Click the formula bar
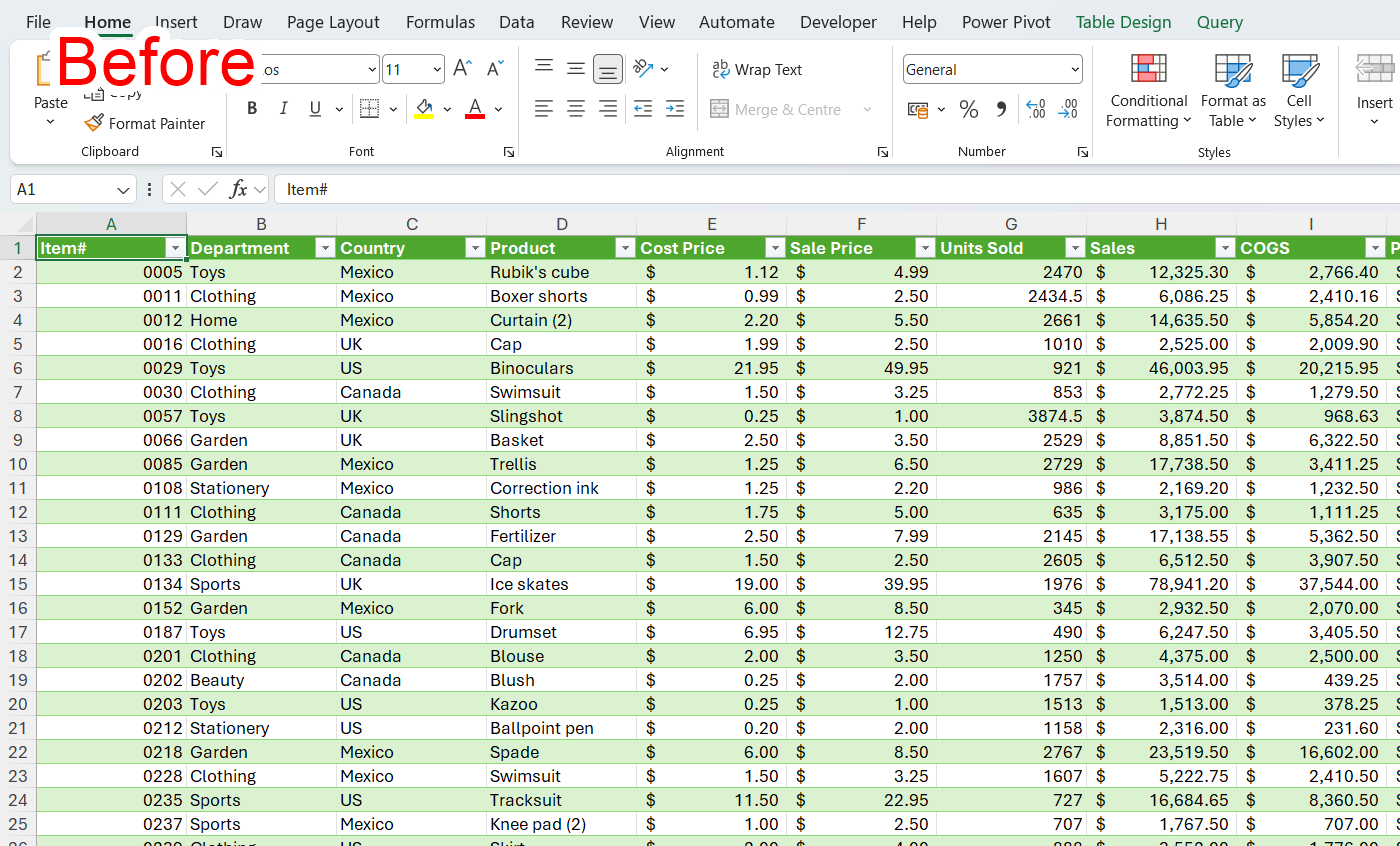 (x=835, y=189)
